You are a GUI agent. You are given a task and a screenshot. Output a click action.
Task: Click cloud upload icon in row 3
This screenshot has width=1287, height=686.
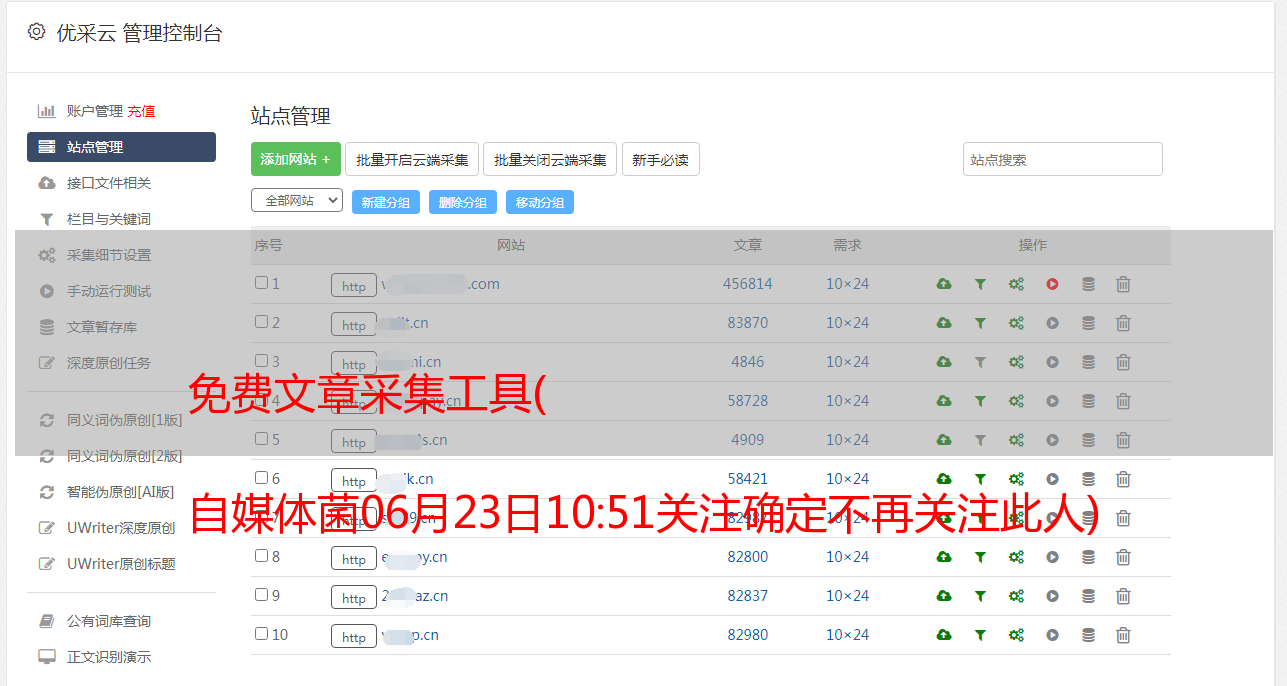(x=944, y=362)
